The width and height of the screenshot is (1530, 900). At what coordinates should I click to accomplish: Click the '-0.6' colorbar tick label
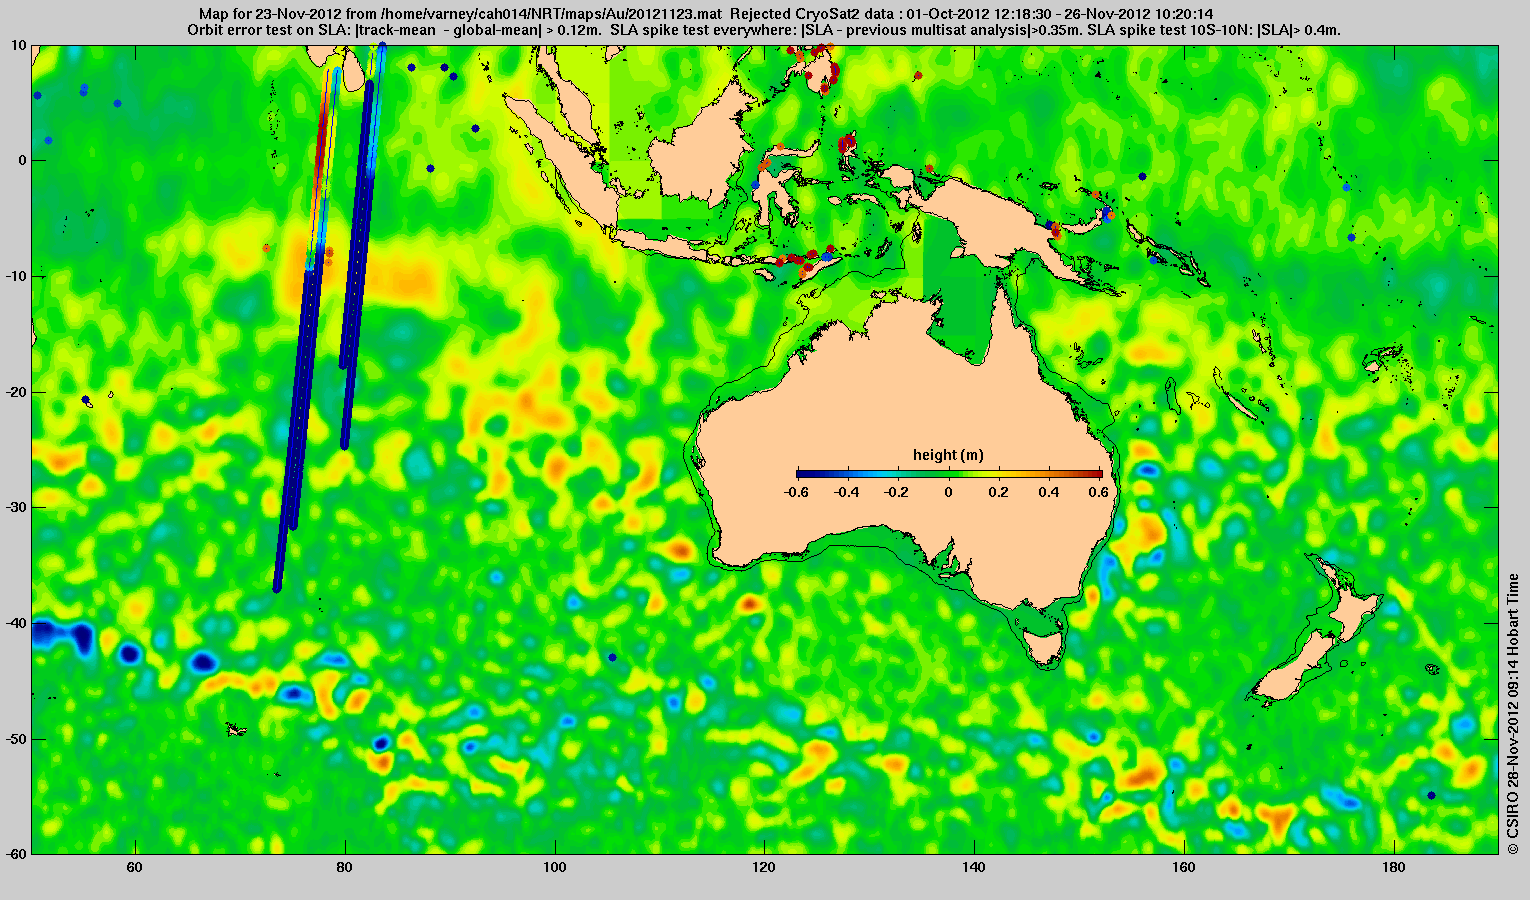[x=796, y=492]
